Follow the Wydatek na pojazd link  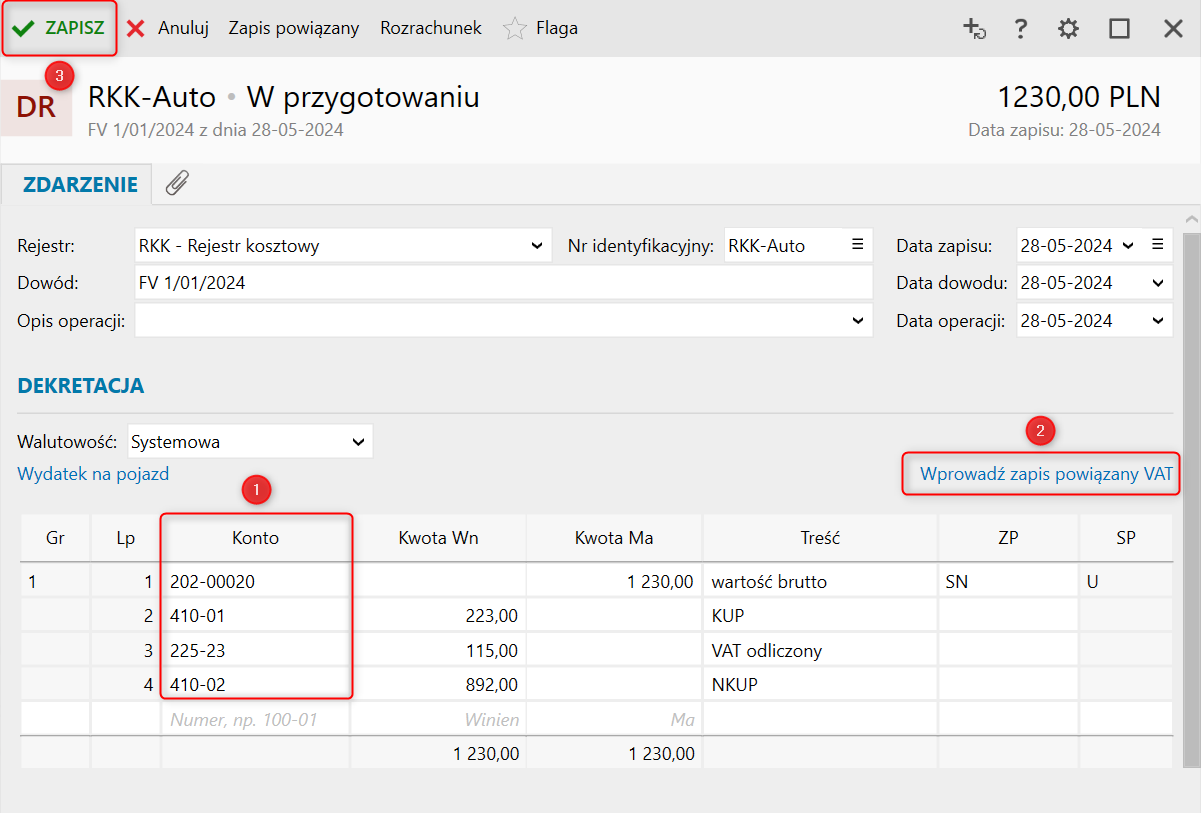coord(93,474)
